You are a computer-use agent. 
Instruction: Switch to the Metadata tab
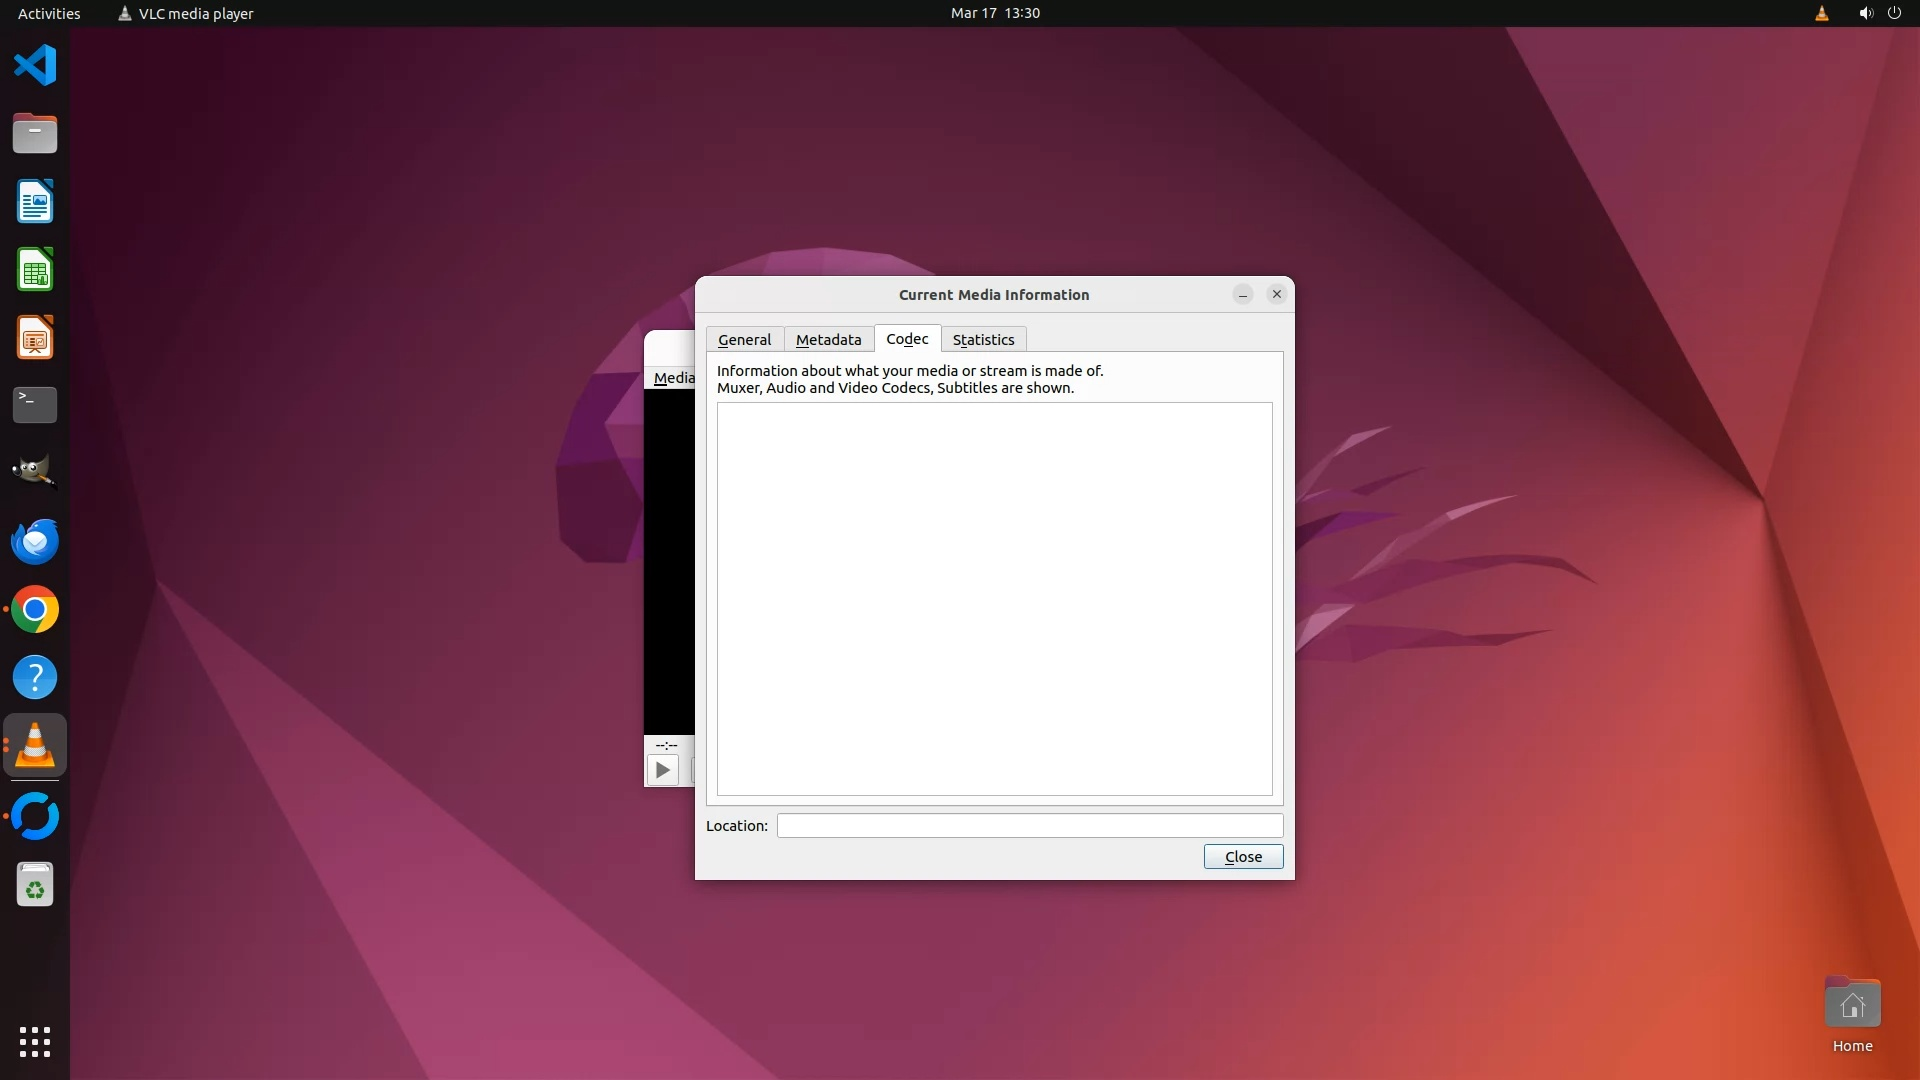click(x=828, y=340)
